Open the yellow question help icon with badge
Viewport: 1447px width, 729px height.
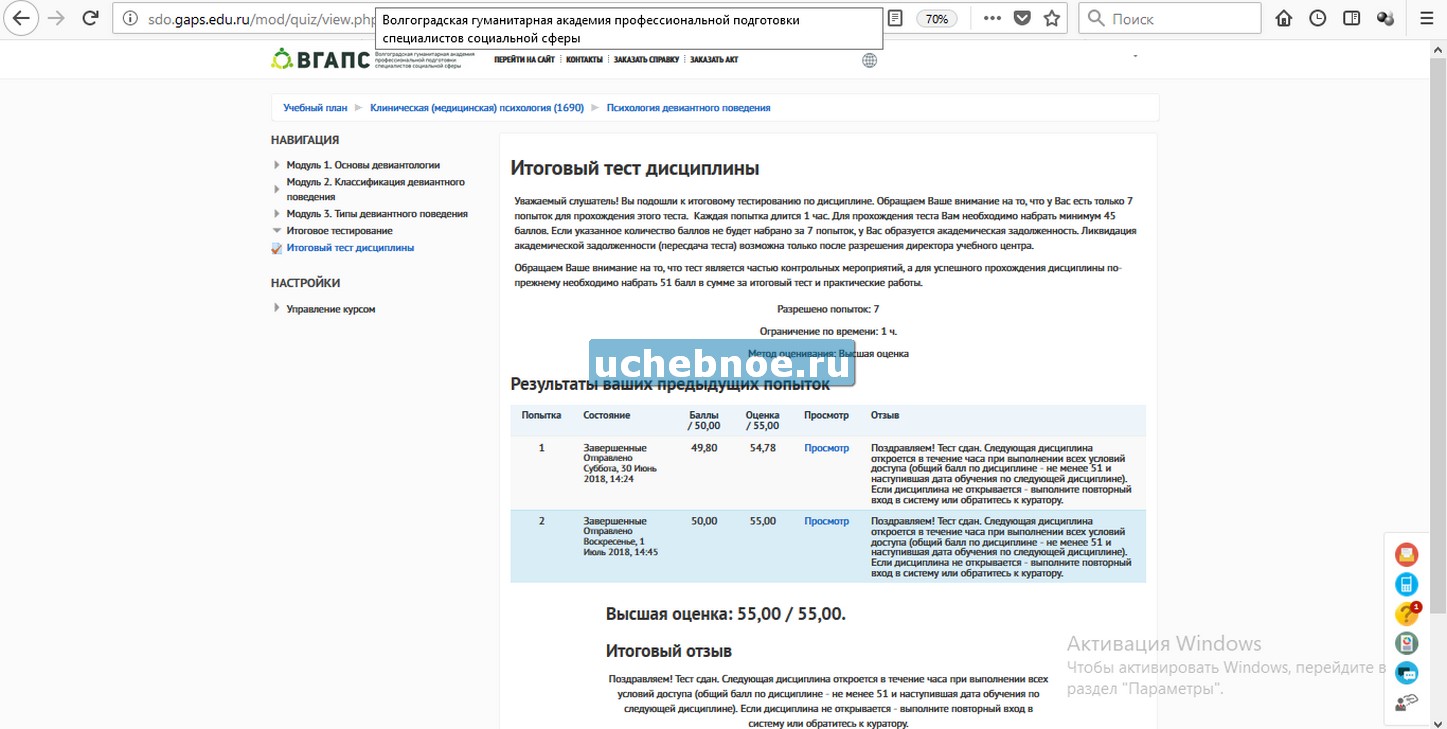(x=1407, y=614)
